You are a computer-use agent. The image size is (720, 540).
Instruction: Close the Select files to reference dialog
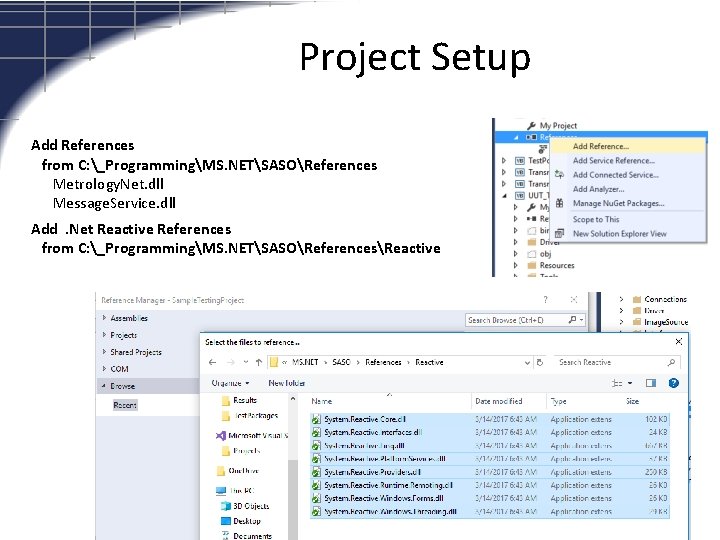point(679,342)
